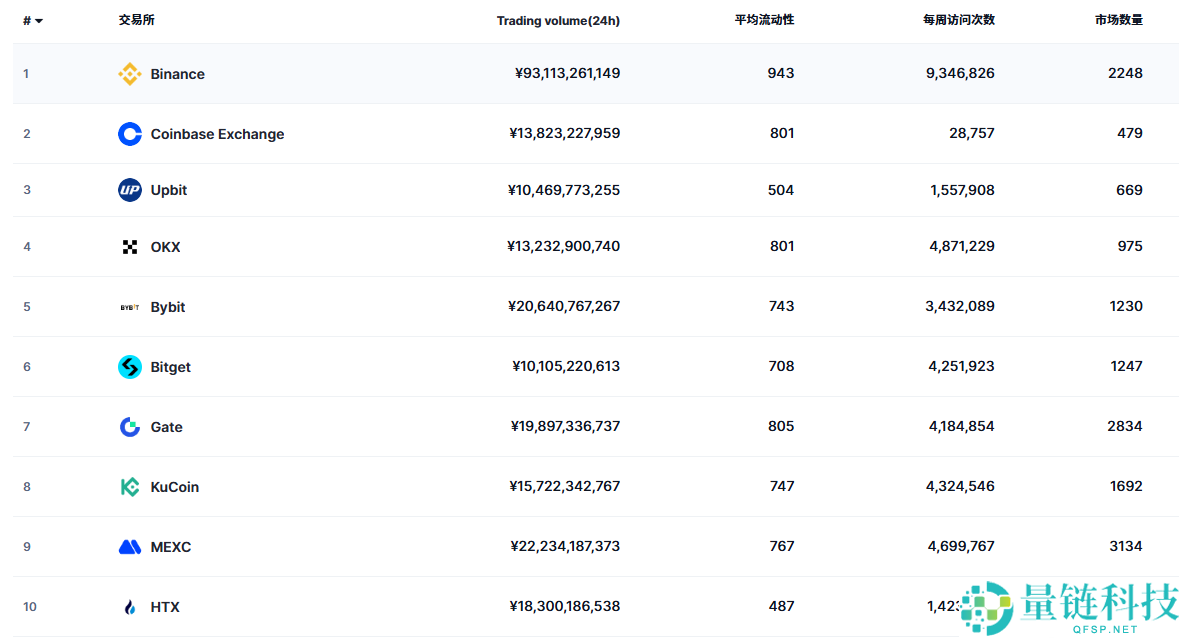1179x640 pixels.
Task: Click the Binance logo icon
Action: [x=129, y=74]
